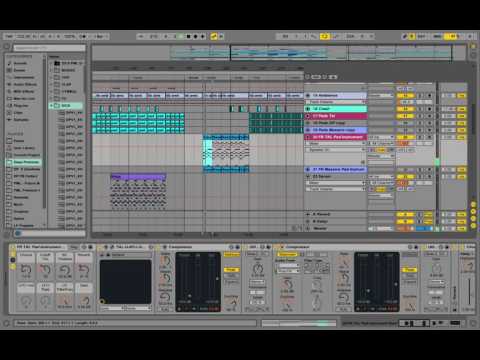Fold the 20 FR-TAL Pad Instrument track
The height and width of the screenshot is (360, 480).
point(308,137)
